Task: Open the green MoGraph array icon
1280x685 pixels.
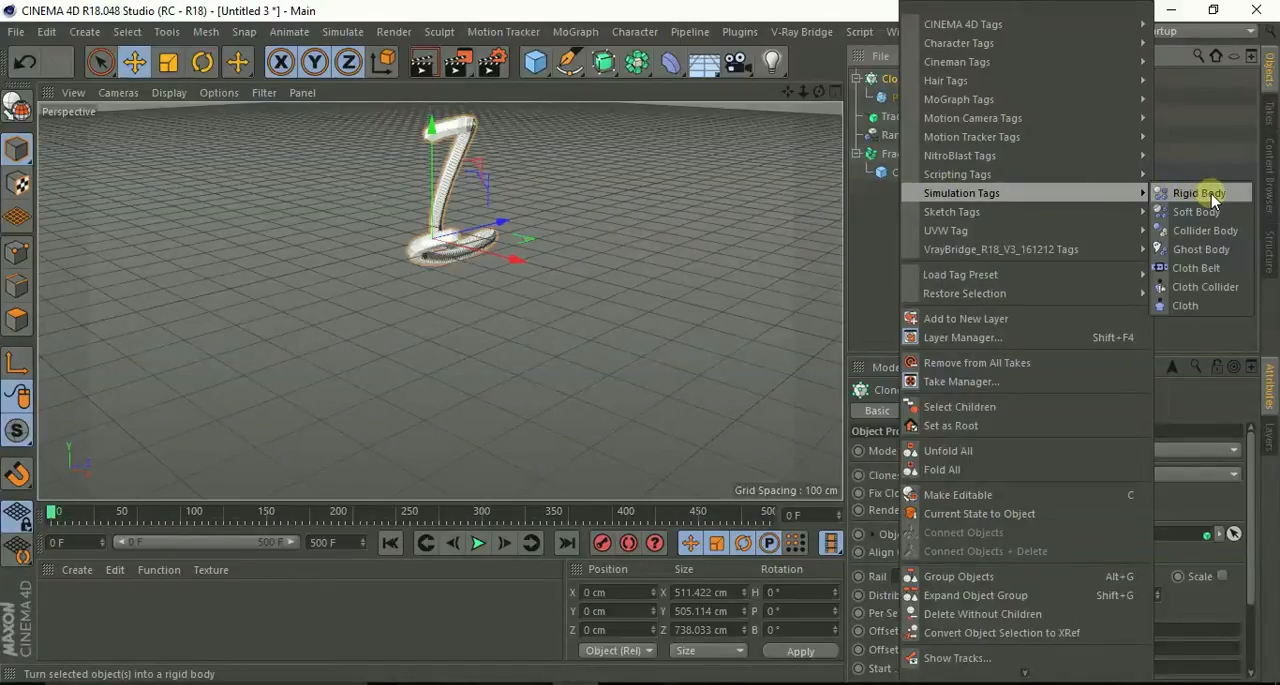Action: pyautogui.click(x=637, y=63)
